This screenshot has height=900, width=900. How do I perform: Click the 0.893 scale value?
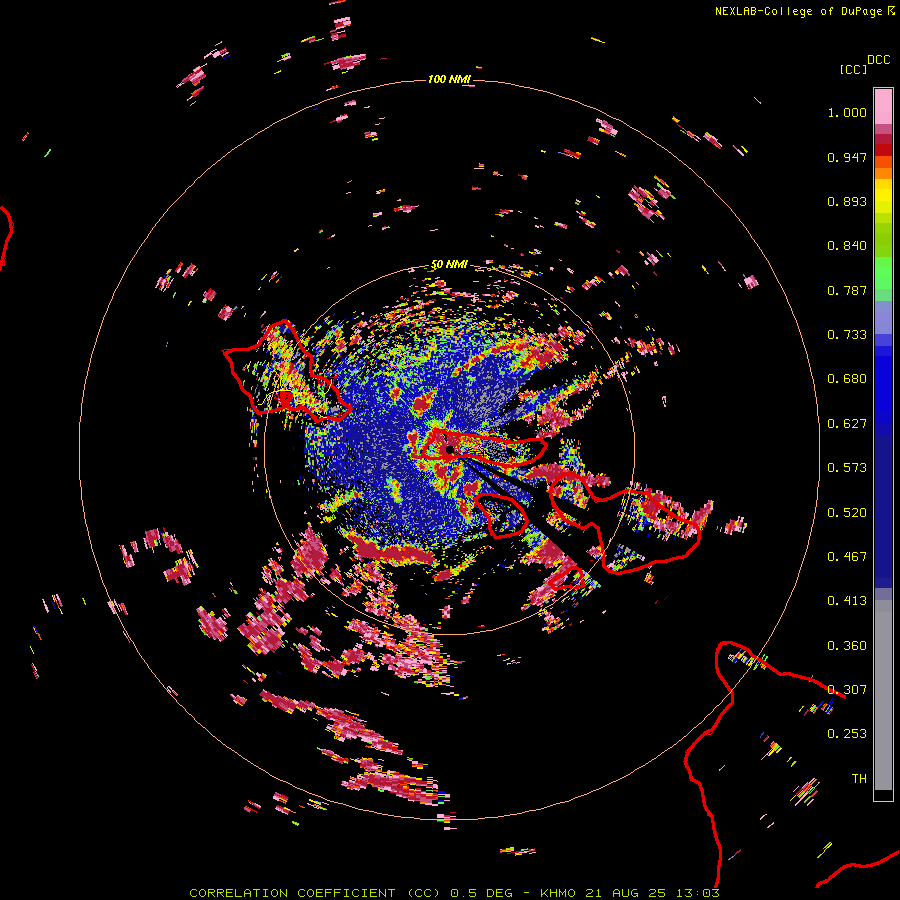[x=847, y=201]
